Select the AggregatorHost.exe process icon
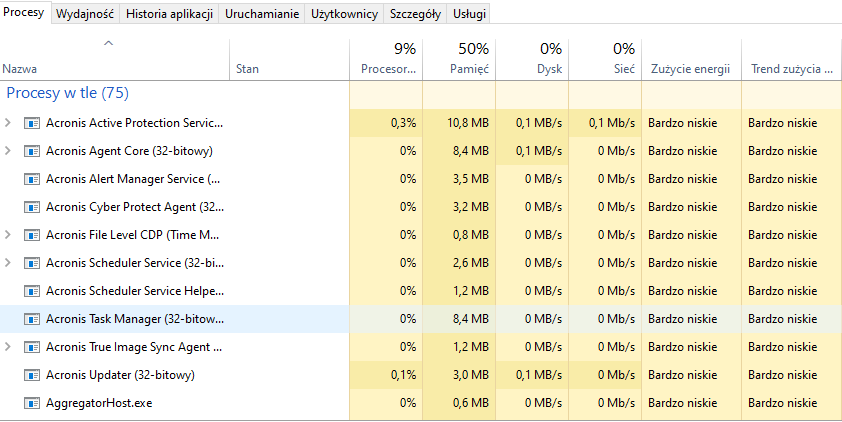 (32, 403)
